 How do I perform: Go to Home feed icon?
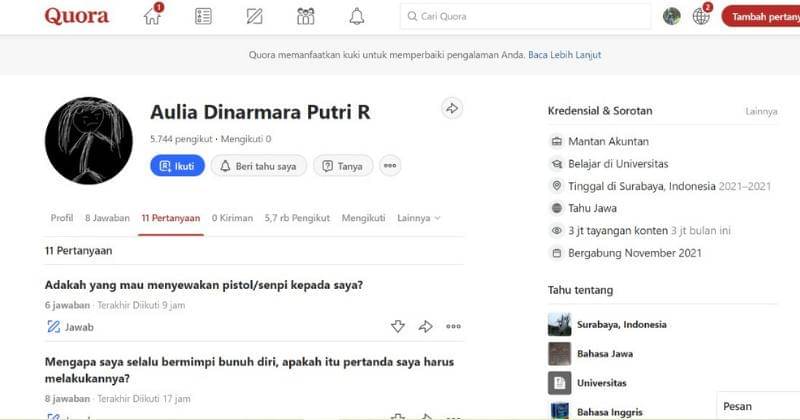[152, 16]
